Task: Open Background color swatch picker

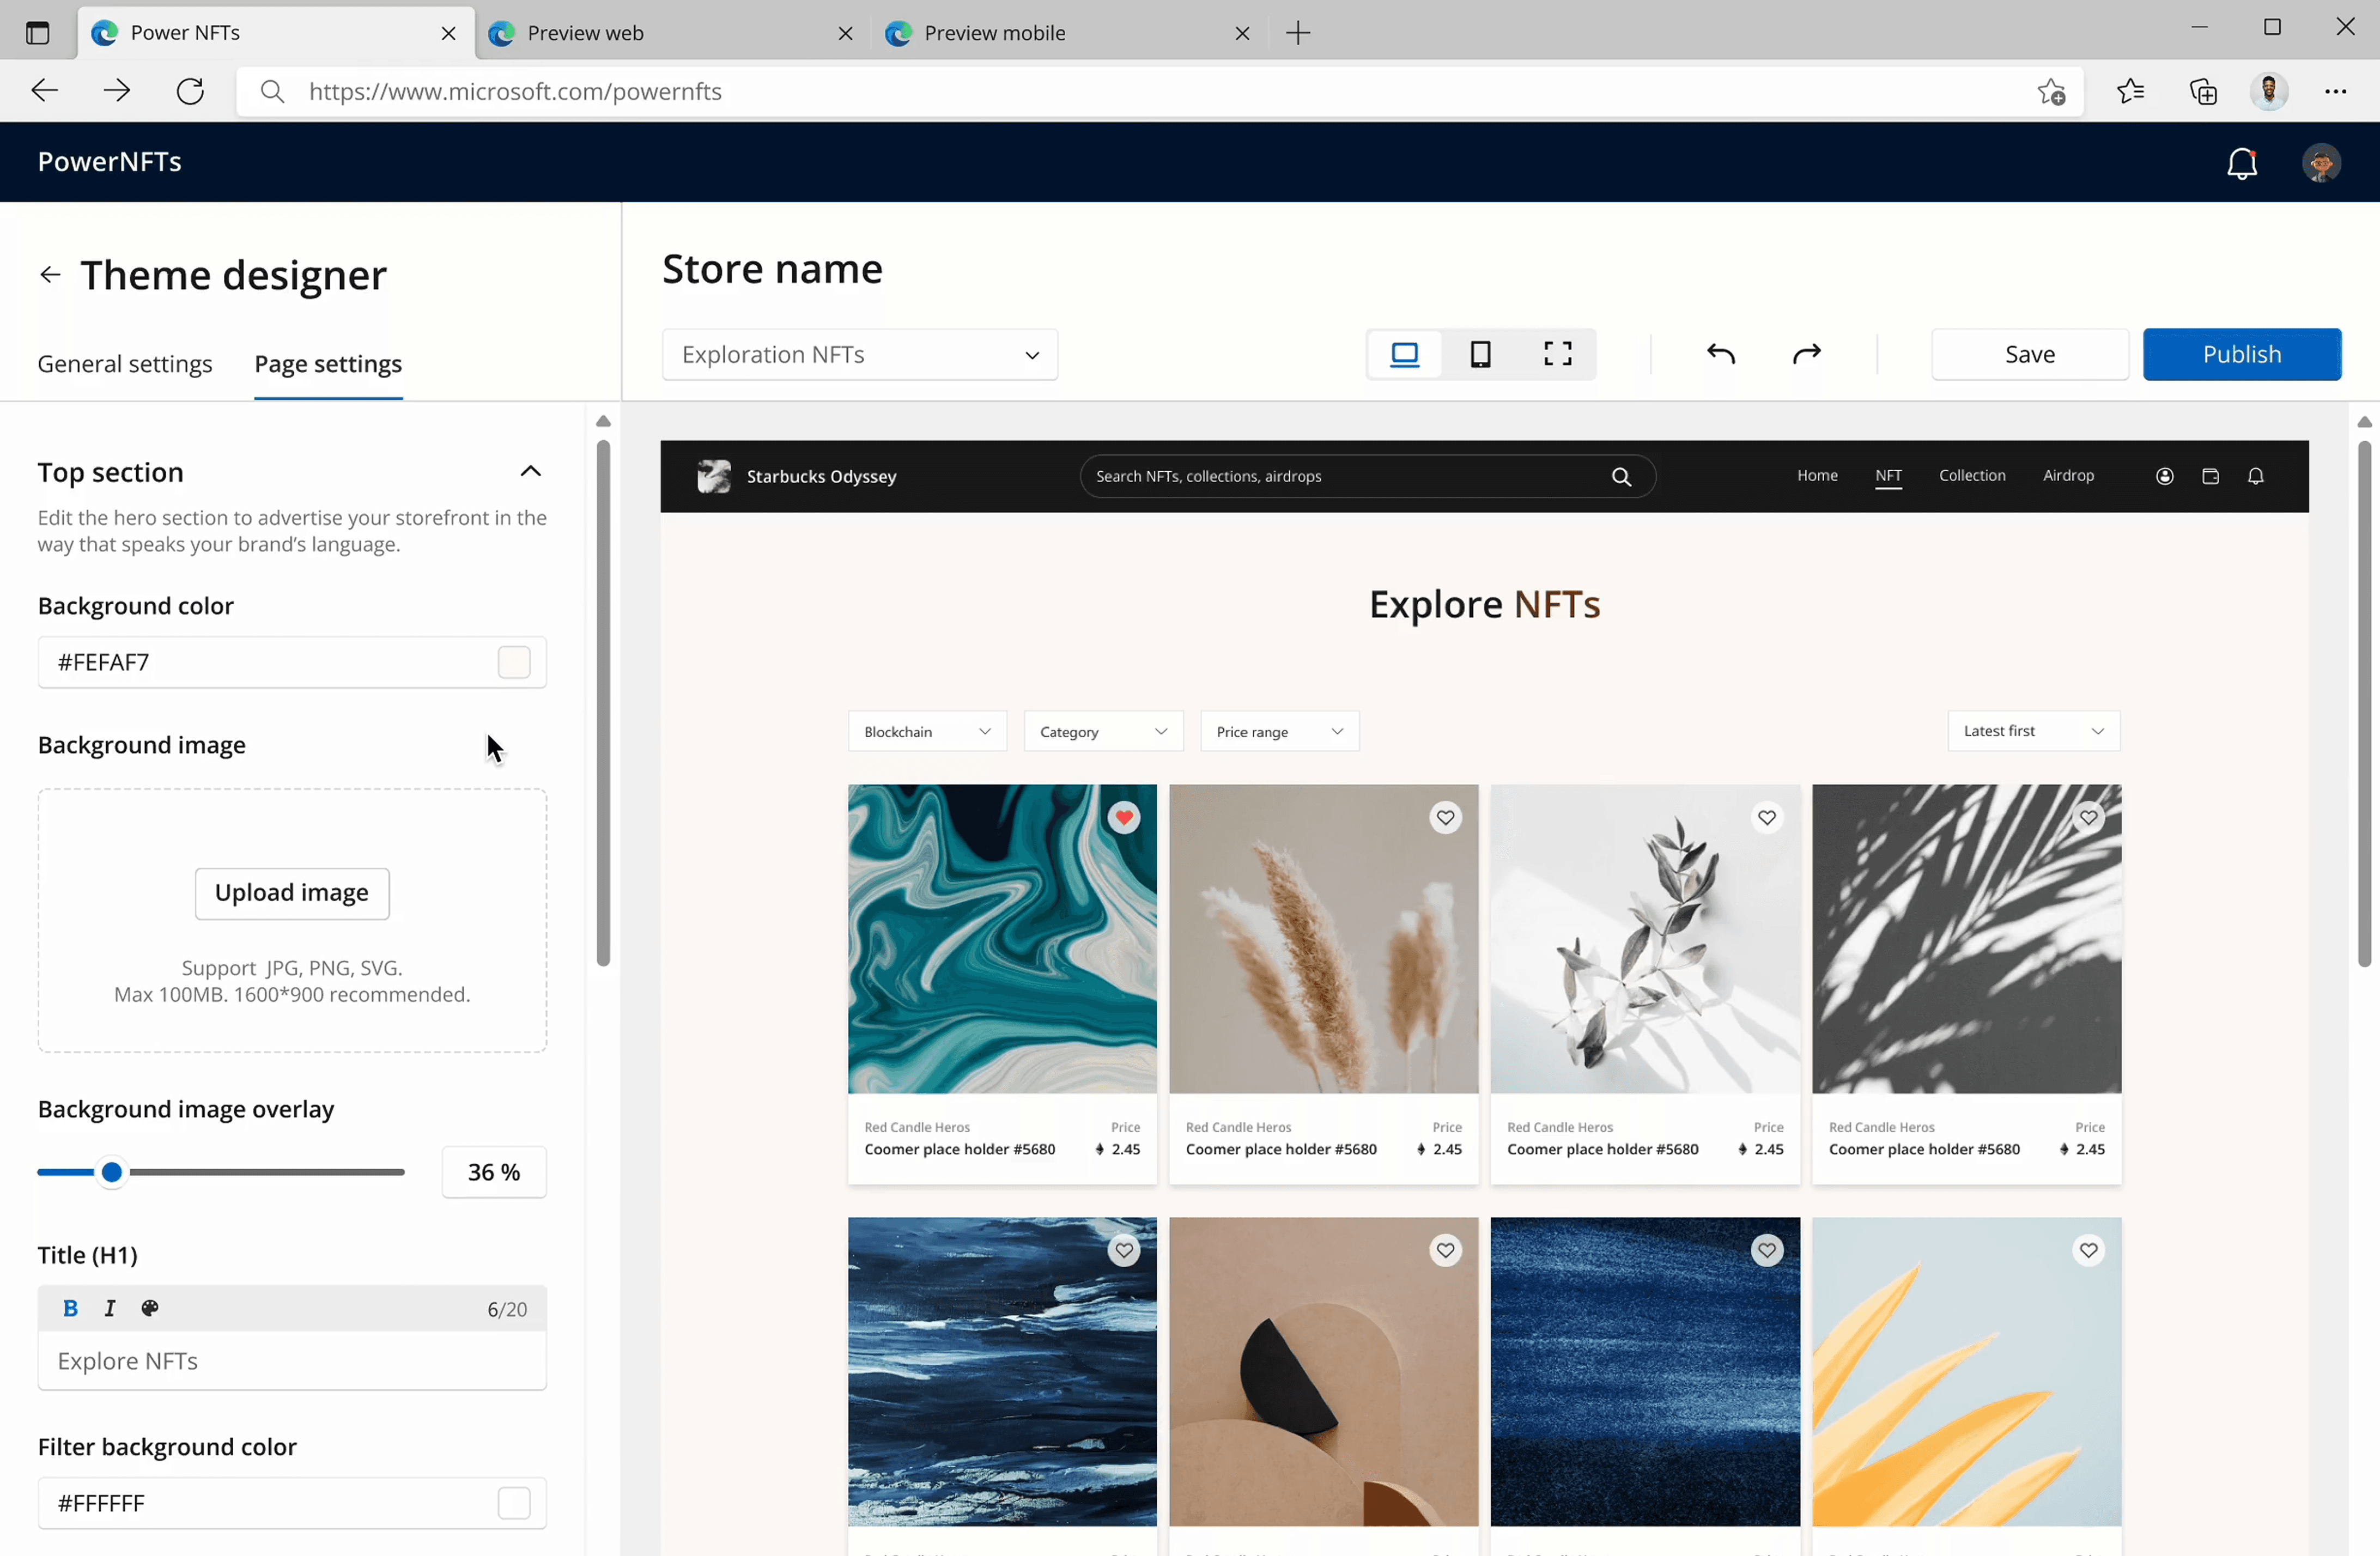Action: (x=514, y=662)
